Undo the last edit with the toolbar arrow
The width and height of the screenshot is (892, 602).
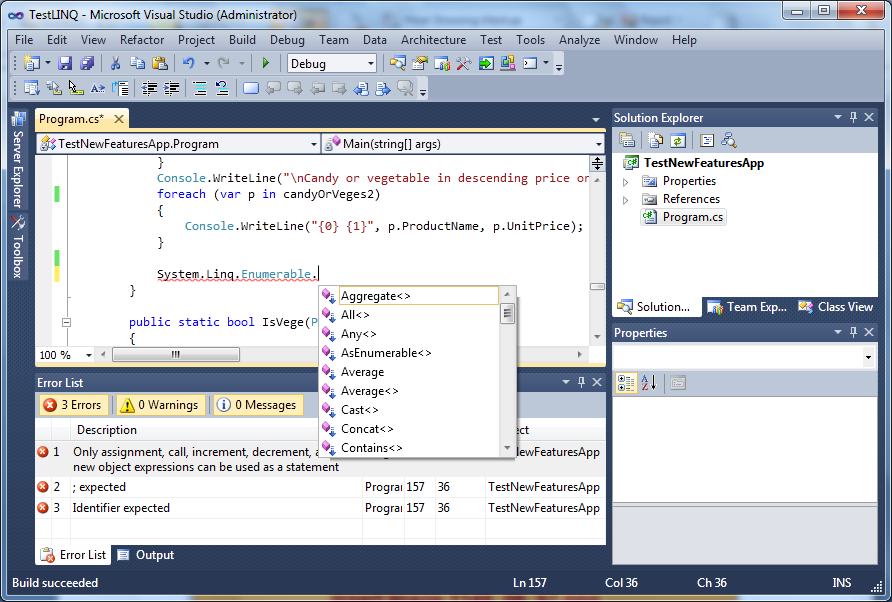(188, 63)
